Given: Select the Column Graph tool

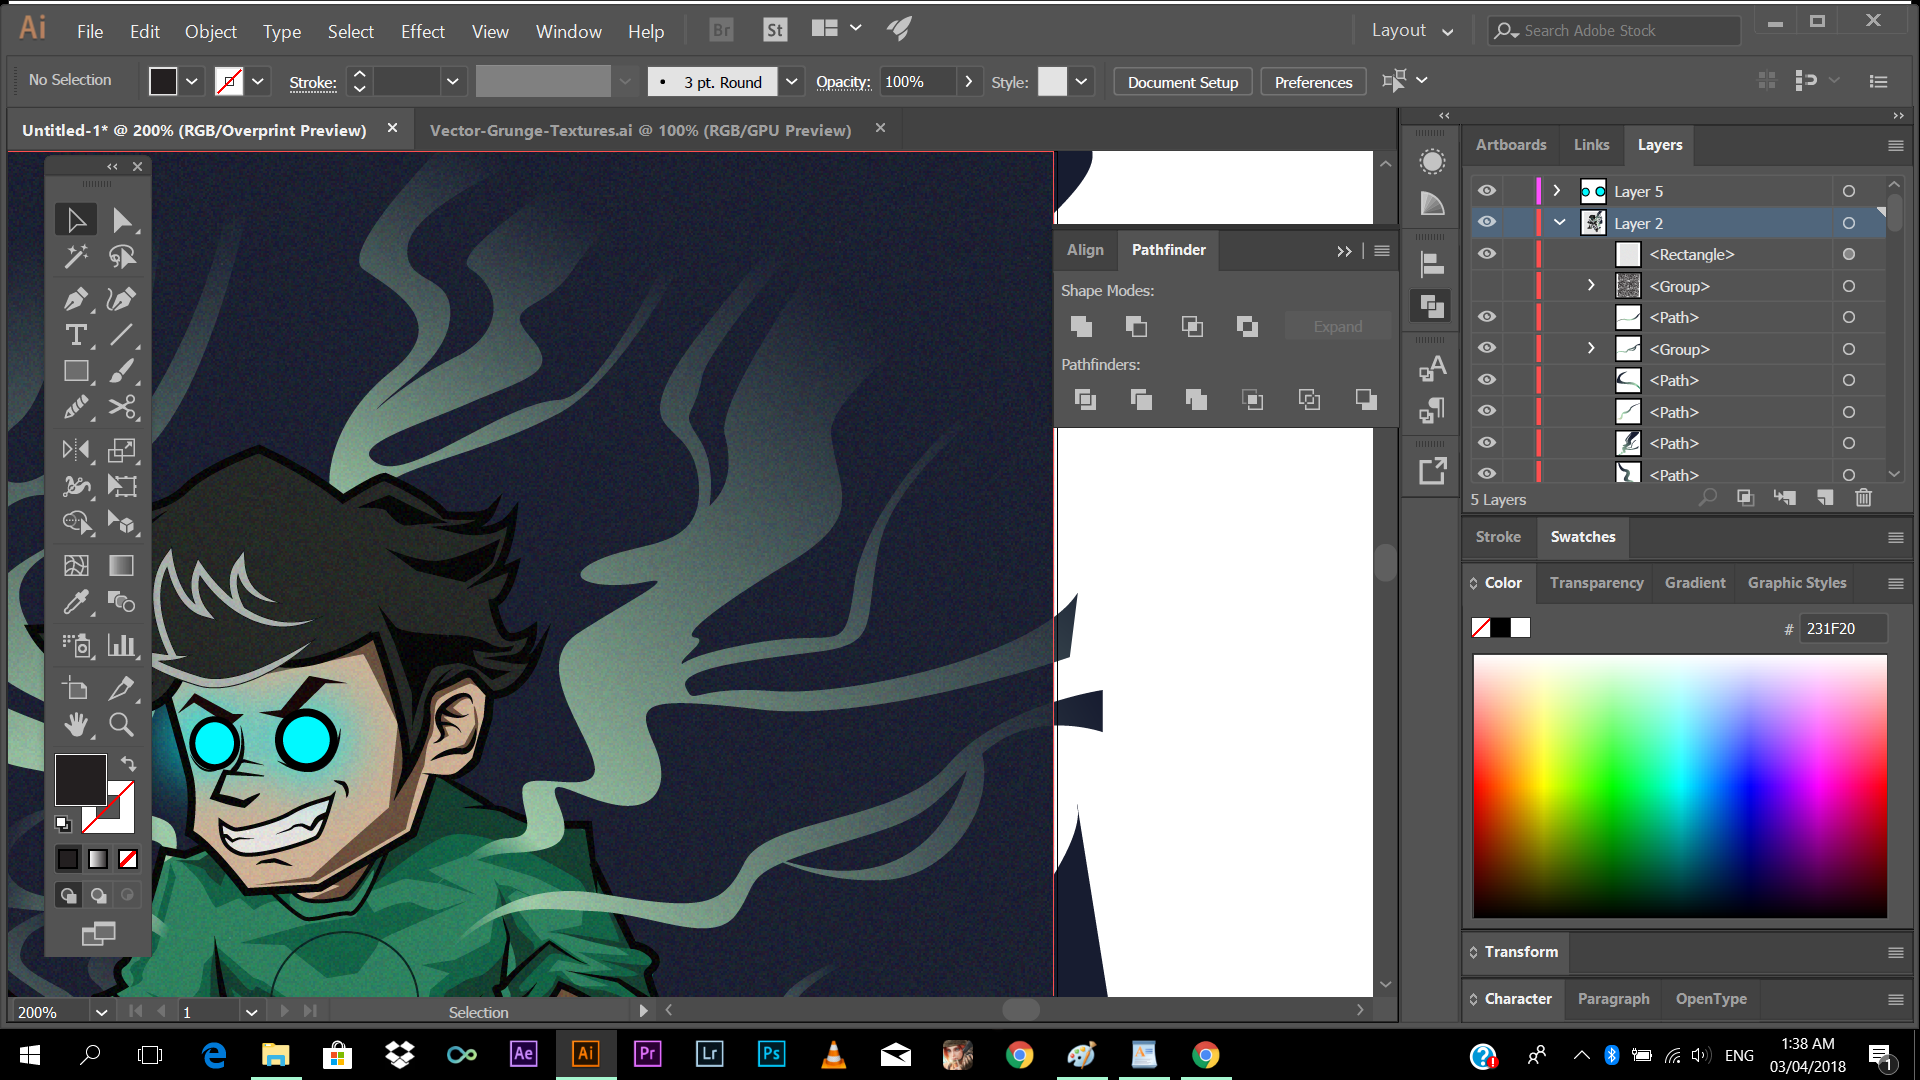Looking at the screenshot, I should tap(122, 645).
